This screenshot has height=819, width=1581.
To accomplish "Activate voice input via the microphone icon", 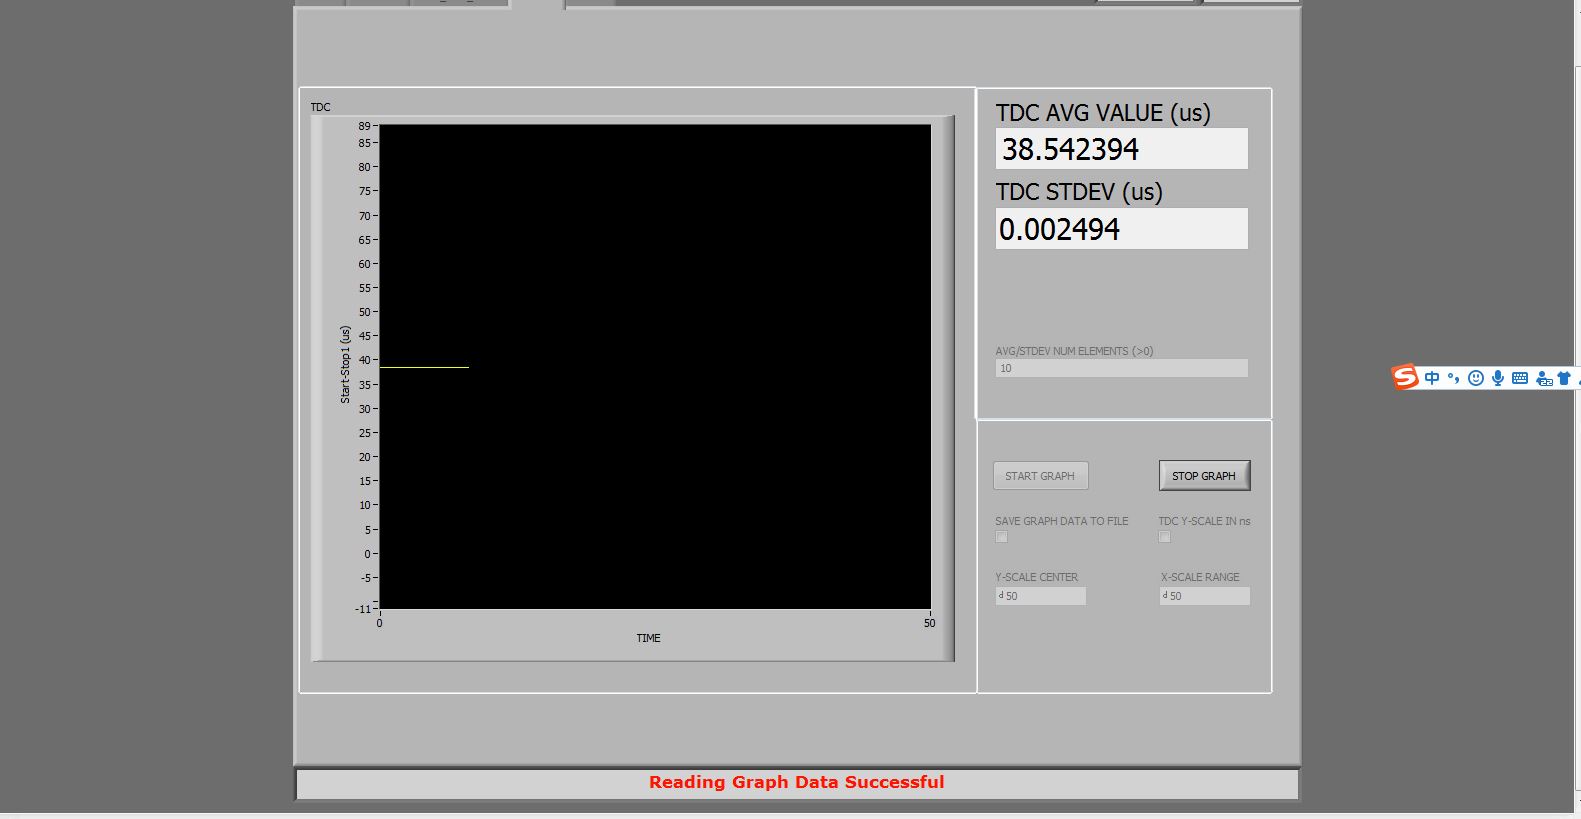I will pyautogui.click(x=1497, y=378).
